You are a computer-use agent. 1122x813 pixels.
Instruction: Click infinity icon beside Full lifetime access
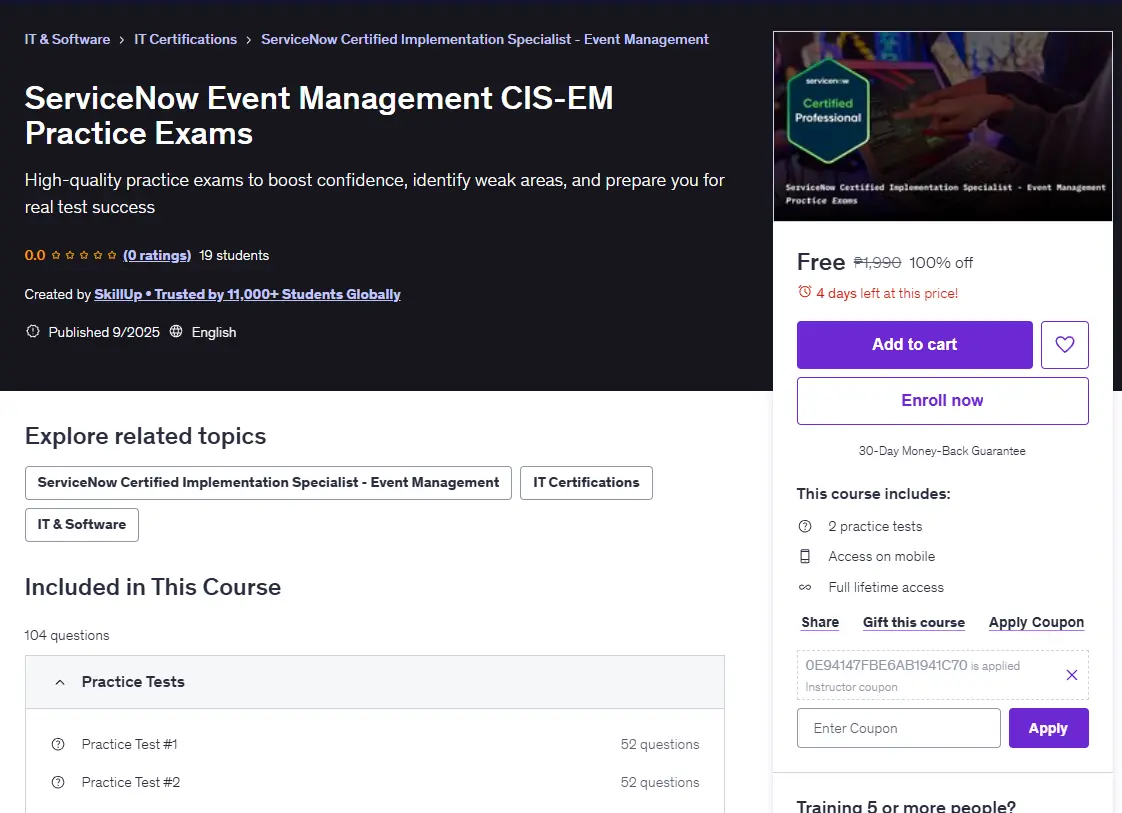pyautogui.click(x=805, y=587)
